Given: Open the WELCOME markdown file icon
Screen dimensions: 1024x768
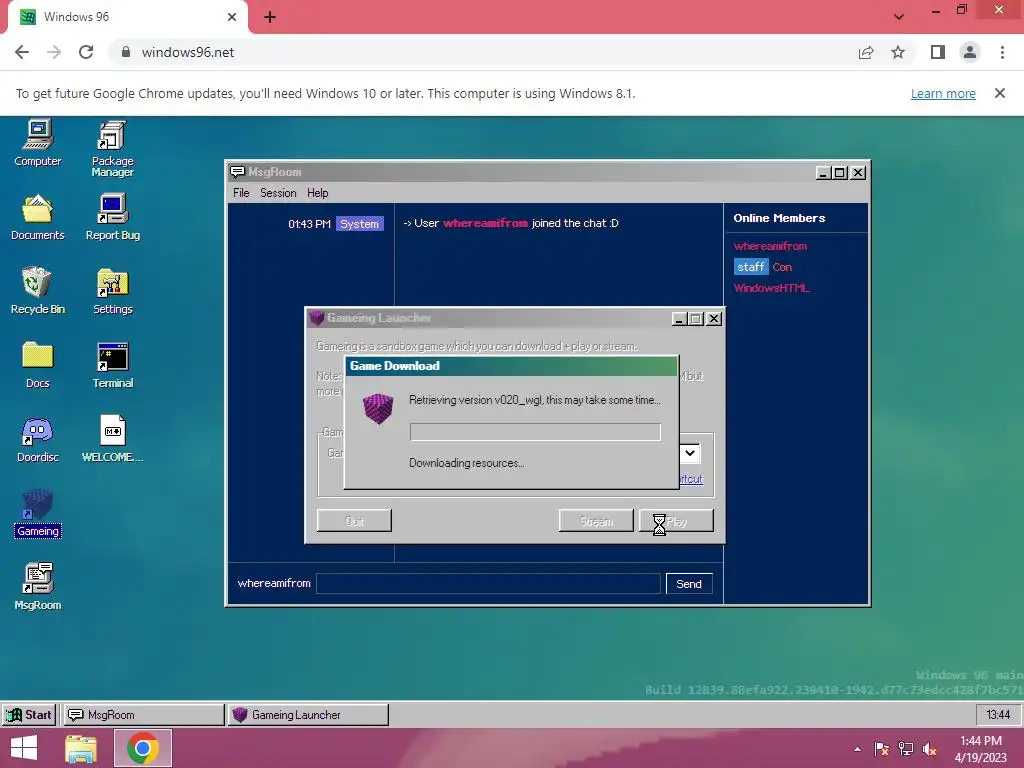Looking at the screenshot, I should coord(112,440).
